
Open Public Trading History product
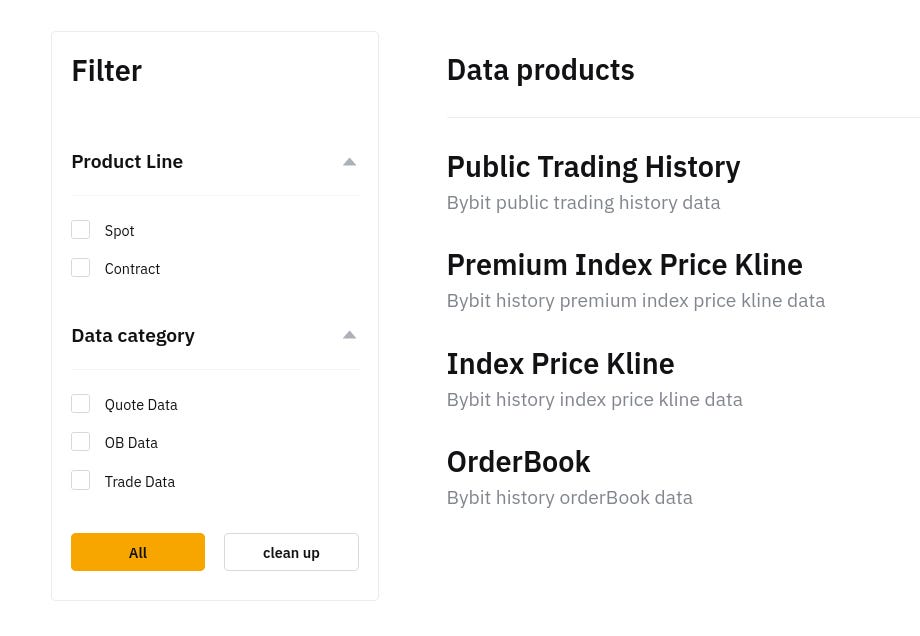pyautogui.click(x=593, y=167)
